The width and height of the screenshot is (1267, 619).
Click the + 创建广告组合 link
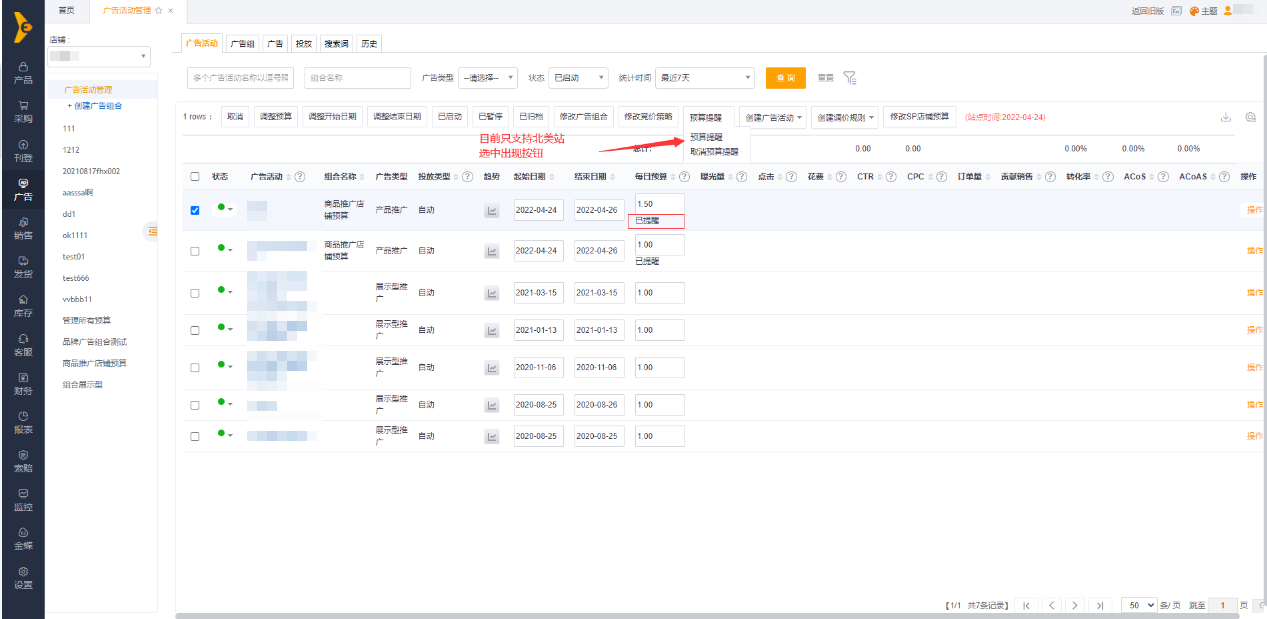[94, 105]
